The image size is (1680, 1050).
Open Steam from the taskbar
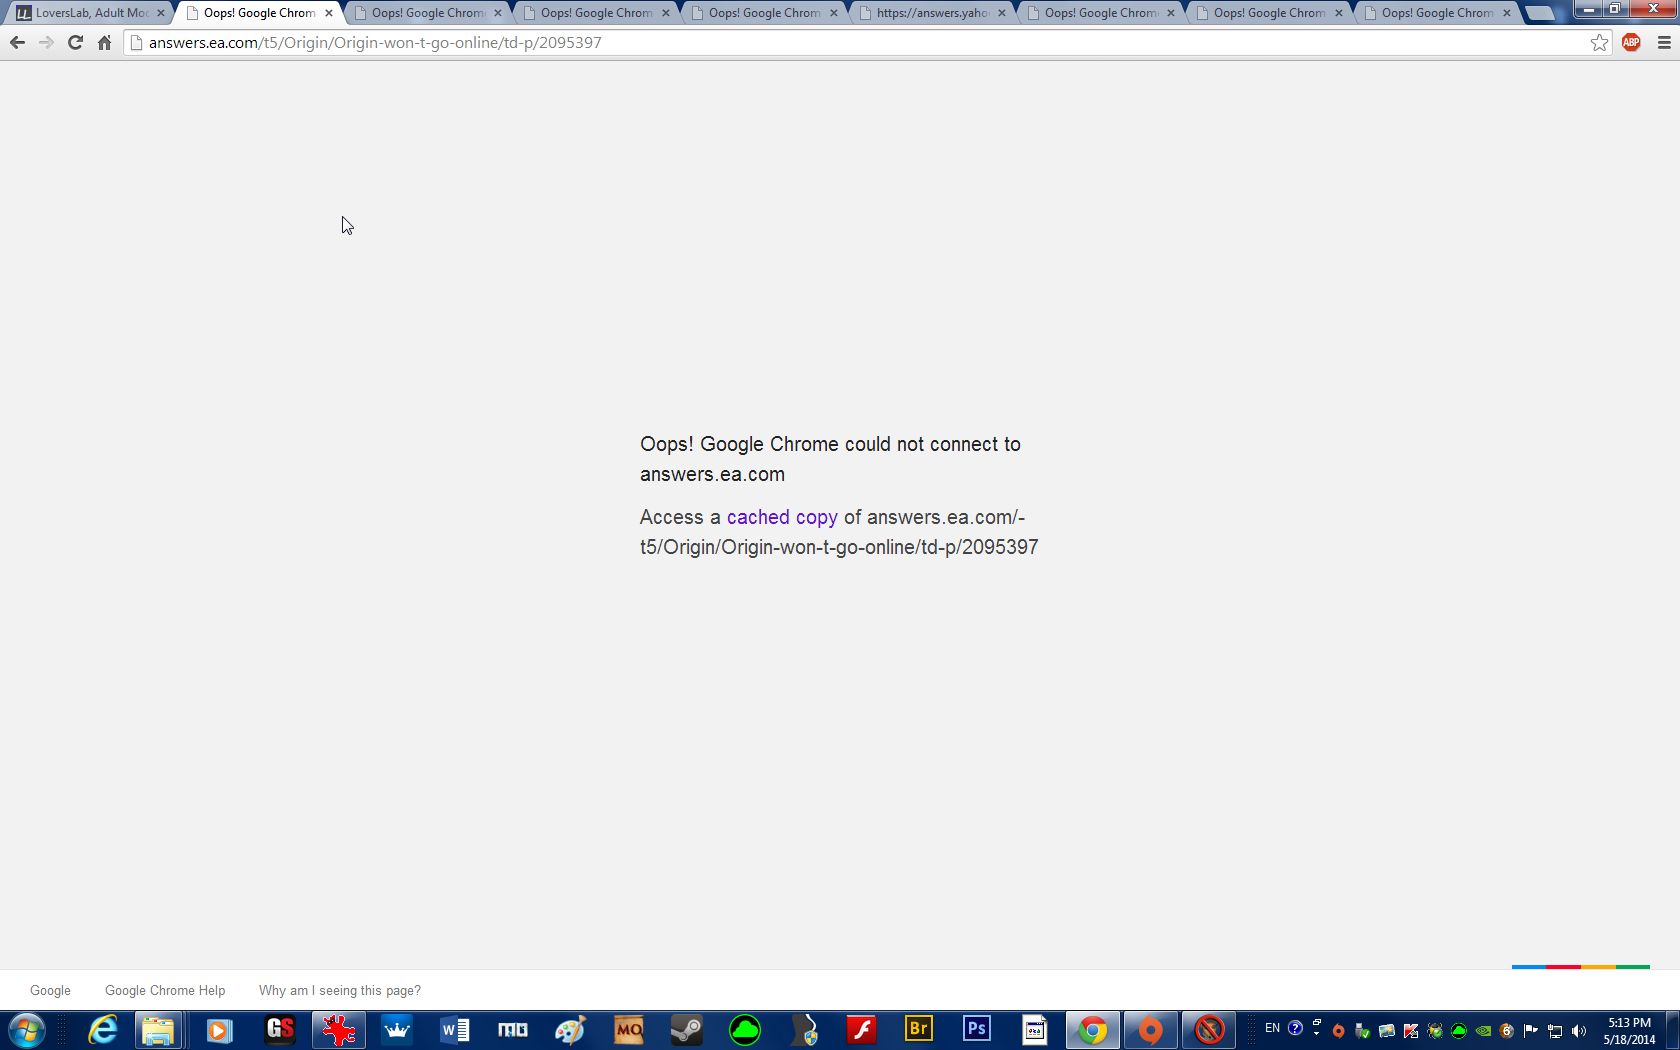point(686,1029)
